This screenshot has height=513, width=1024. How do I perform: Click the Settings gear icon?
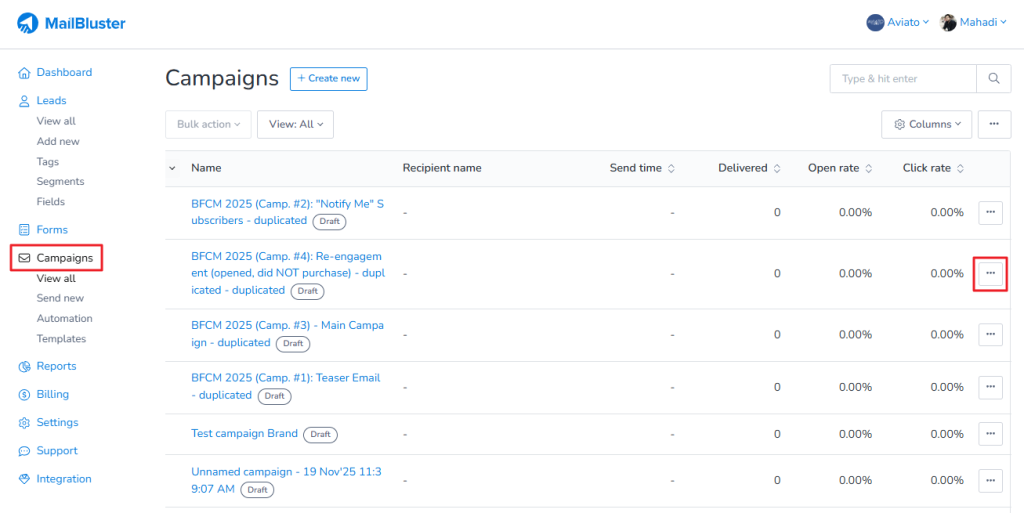pyautogui.click(x=24, y=422)
